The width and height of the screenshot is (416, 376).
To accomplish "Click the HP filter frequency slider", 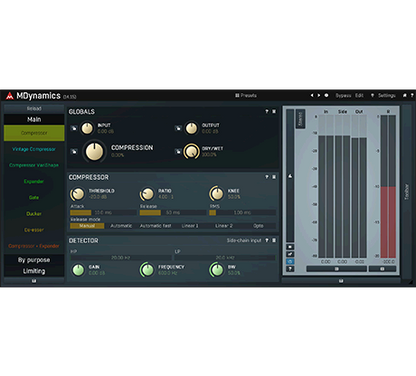I will pos(121,258).
